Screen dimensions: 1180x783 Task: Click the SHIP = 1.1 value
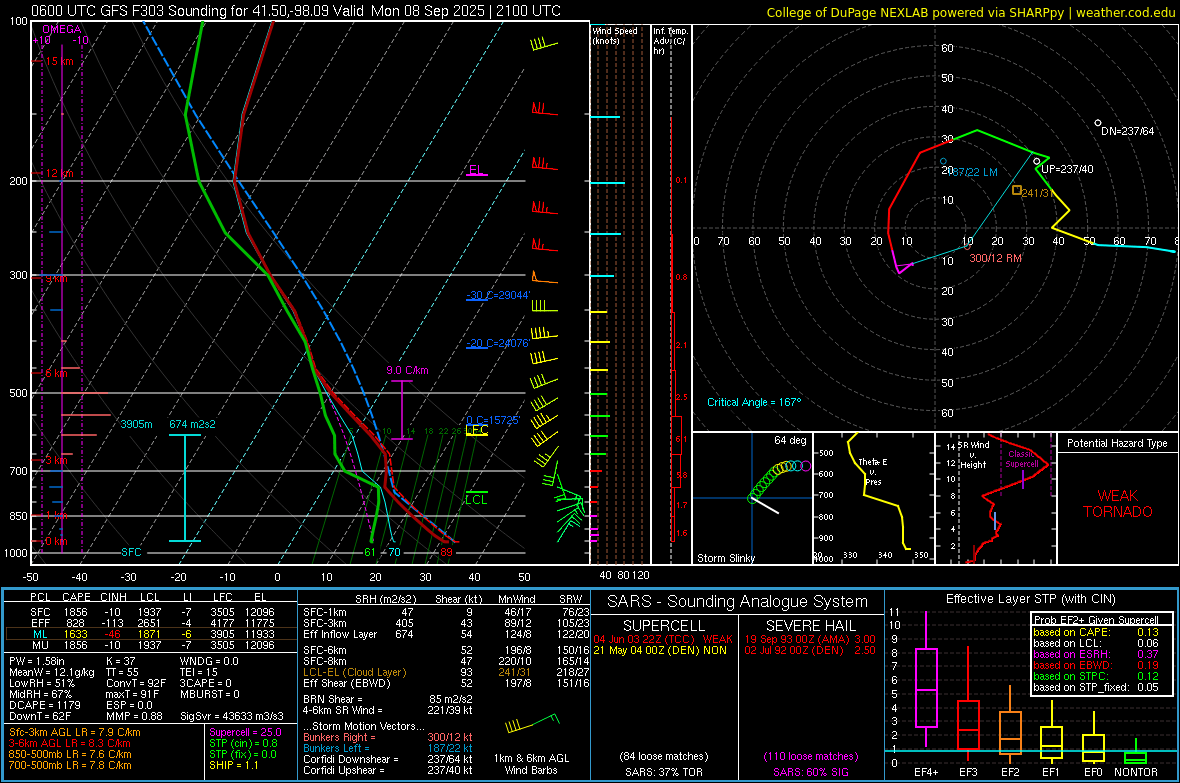click(234, 765)
